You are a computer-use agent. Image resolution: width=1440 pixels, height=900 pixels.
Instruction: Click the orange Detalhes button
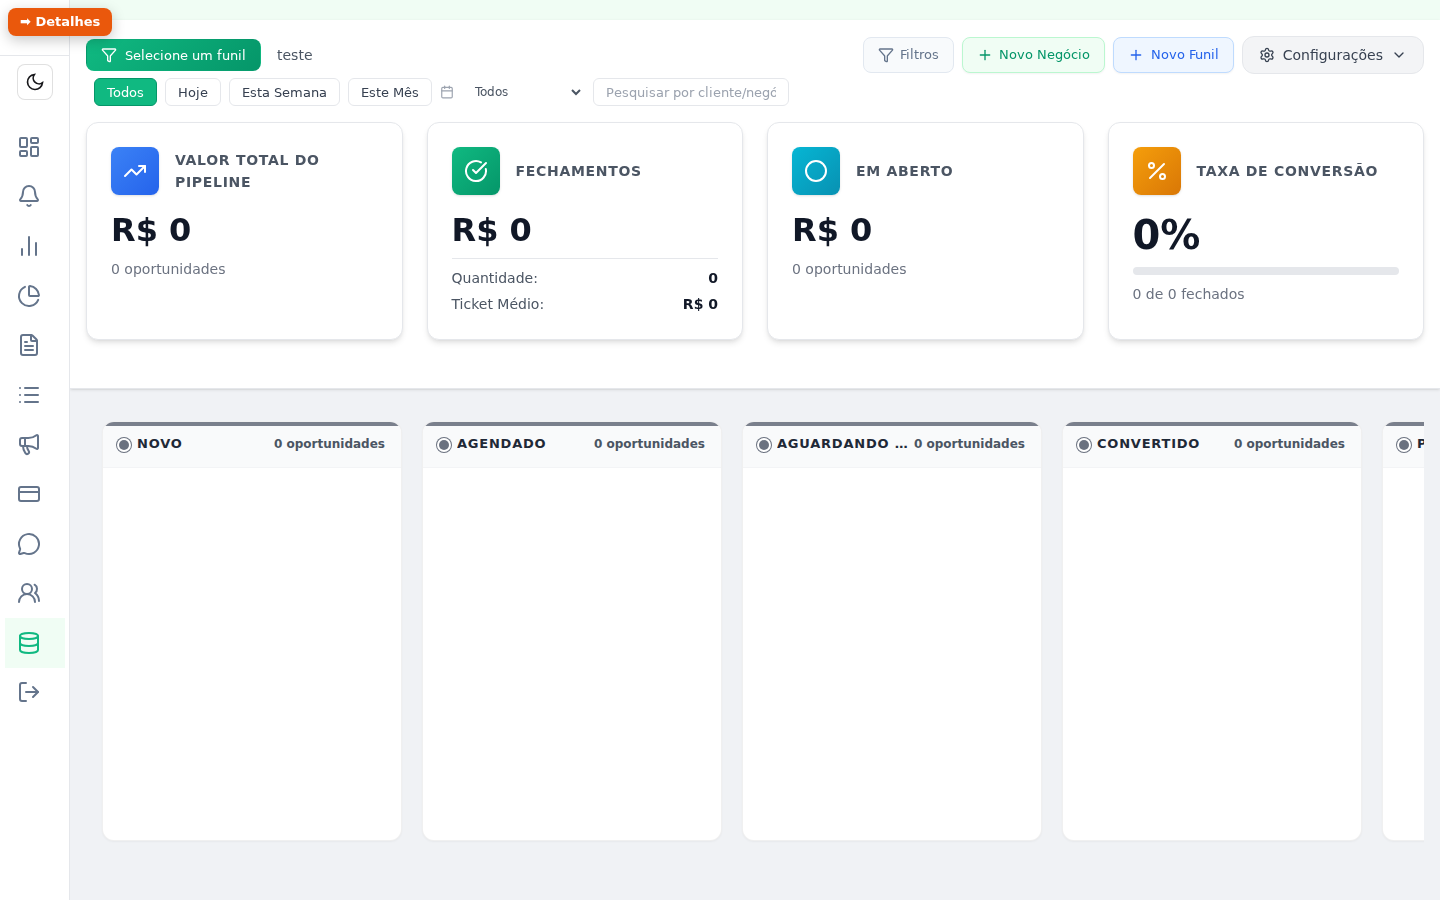point(60,21)
